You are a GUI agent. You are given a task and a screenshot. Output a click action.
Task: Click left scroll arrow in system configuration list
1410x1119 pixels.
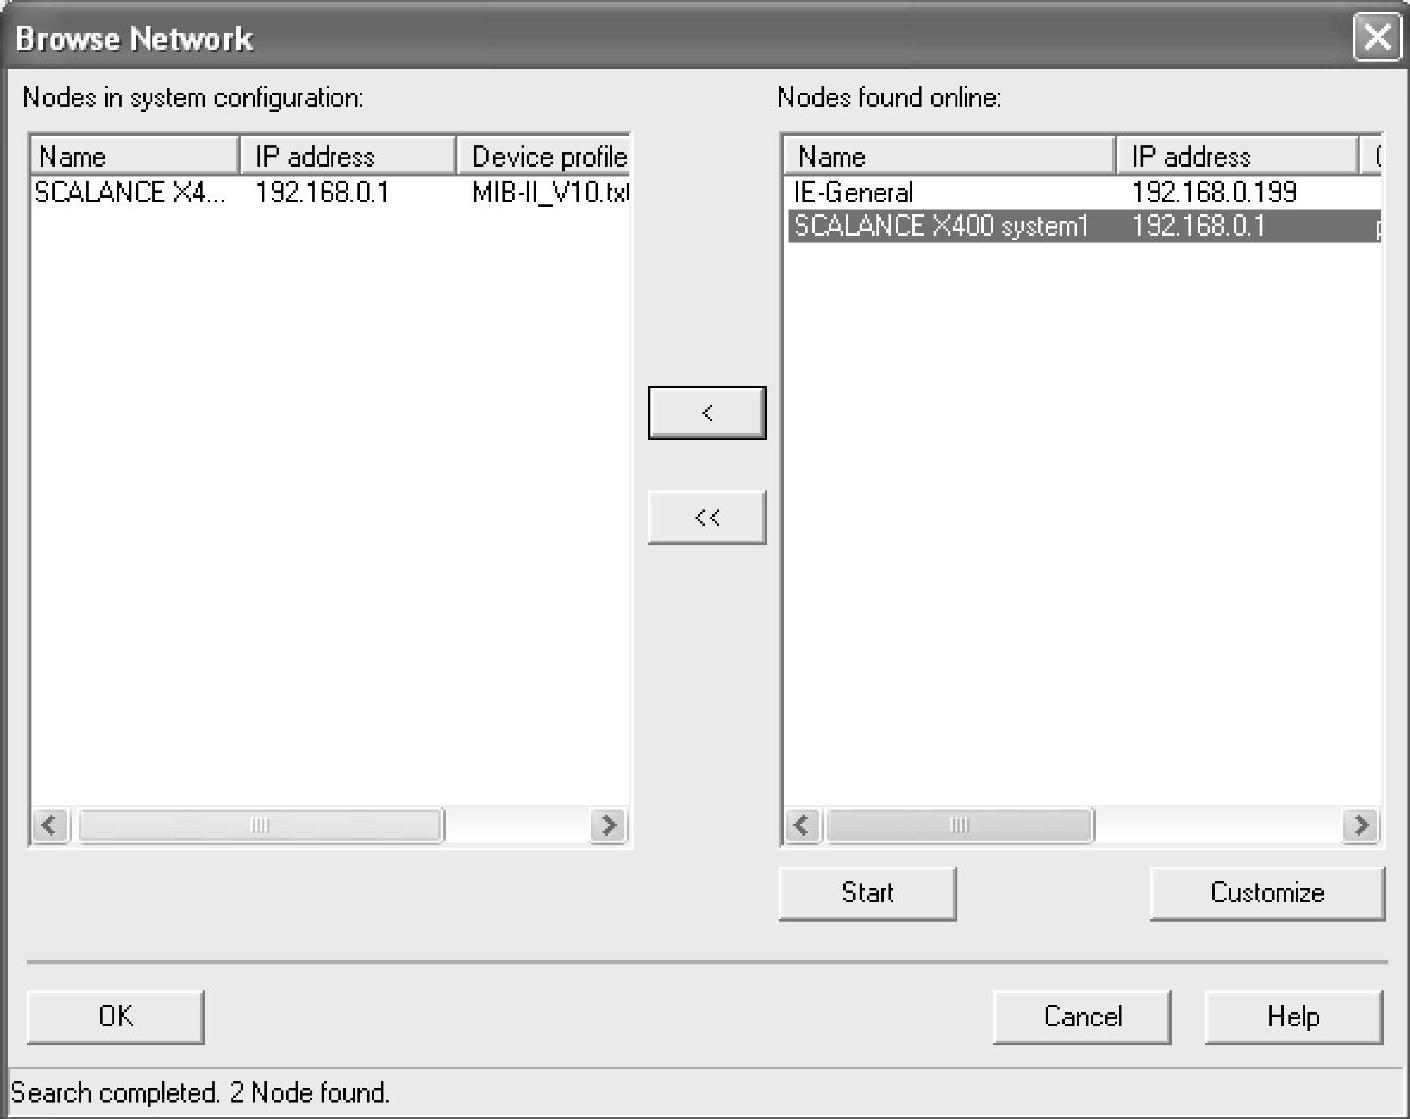pos(51,826)
